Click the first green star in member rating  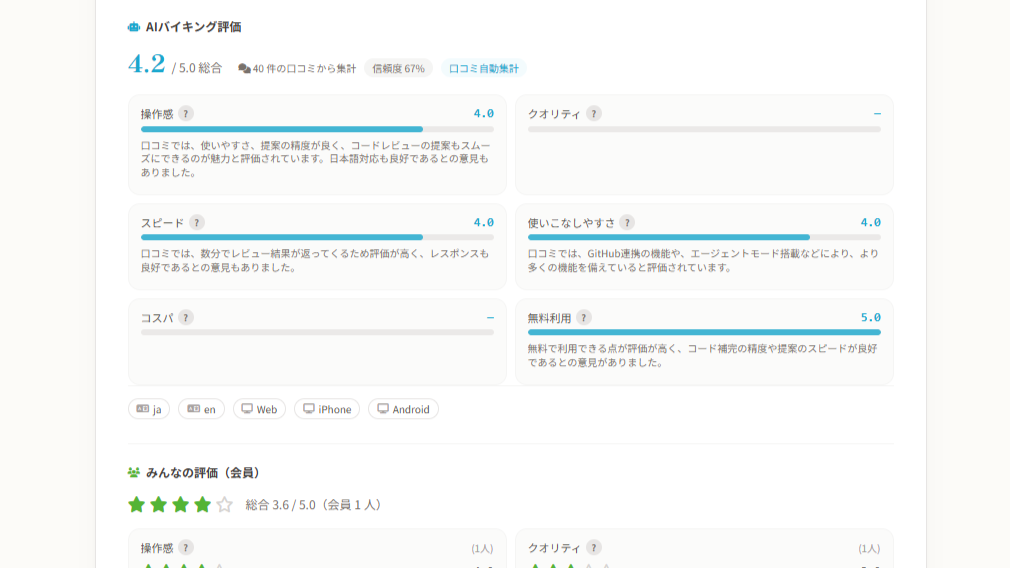(137, 505)
